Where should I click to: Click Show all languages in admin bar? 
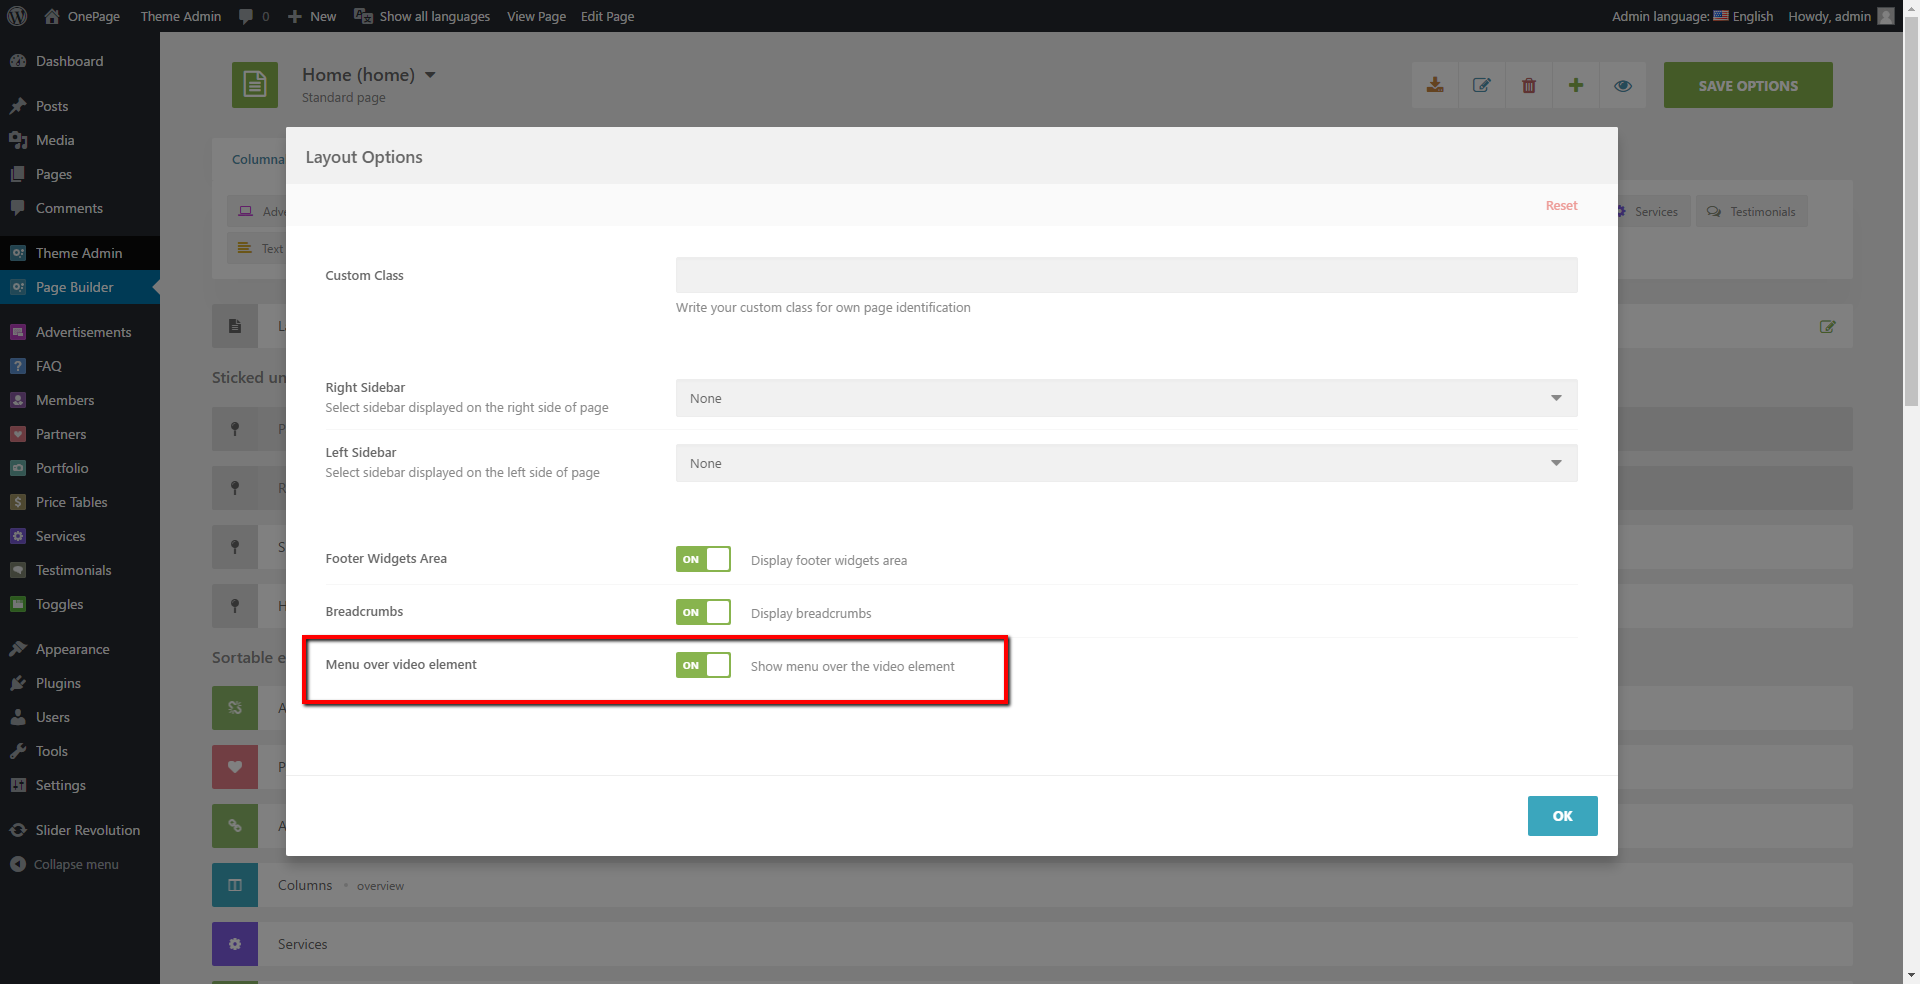422,16
